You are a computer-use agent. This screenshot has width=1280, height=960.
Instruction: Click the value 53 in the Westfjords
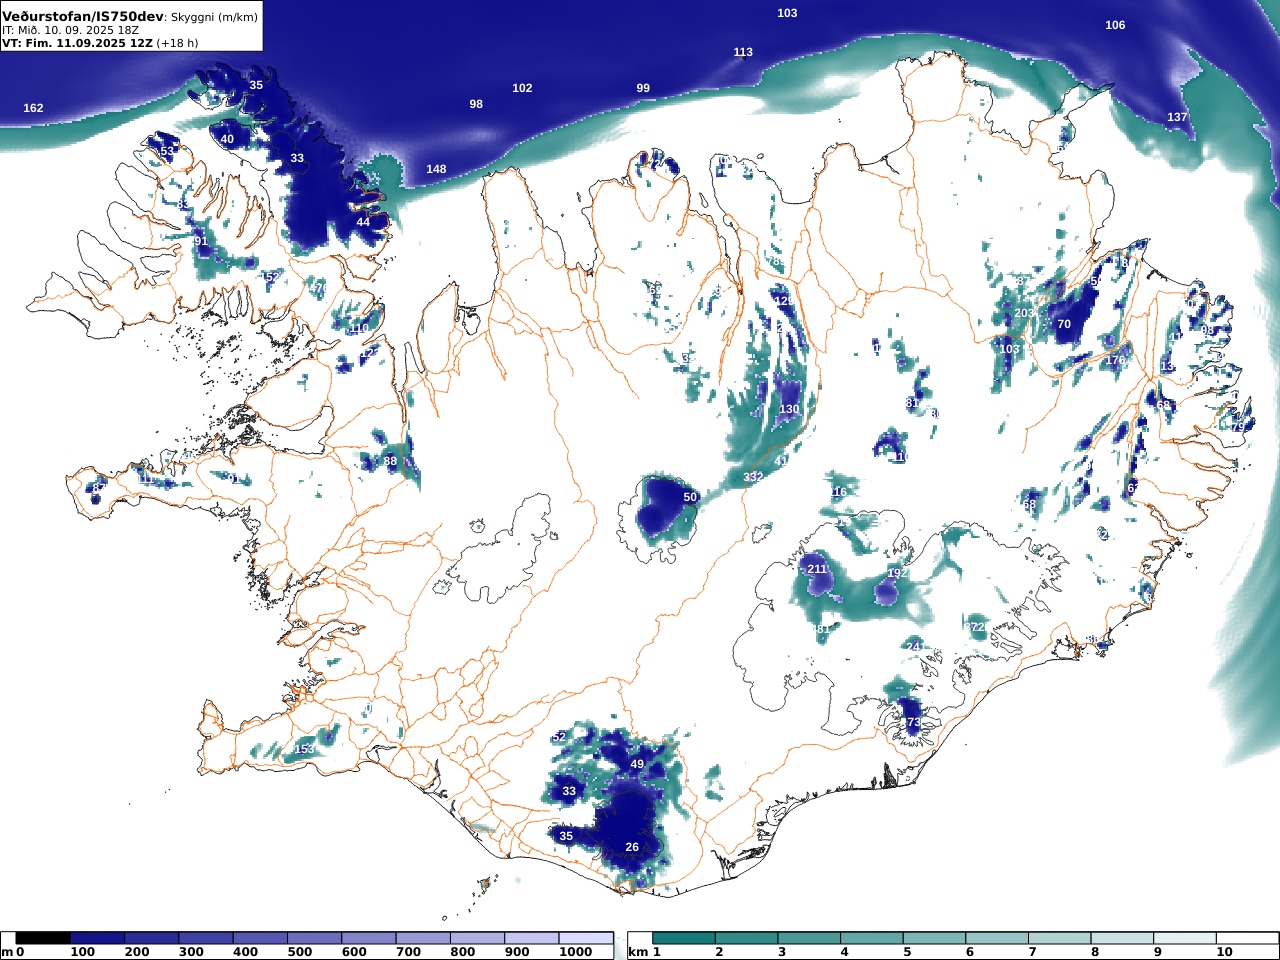pyautogui.click(x=167, y=151)
